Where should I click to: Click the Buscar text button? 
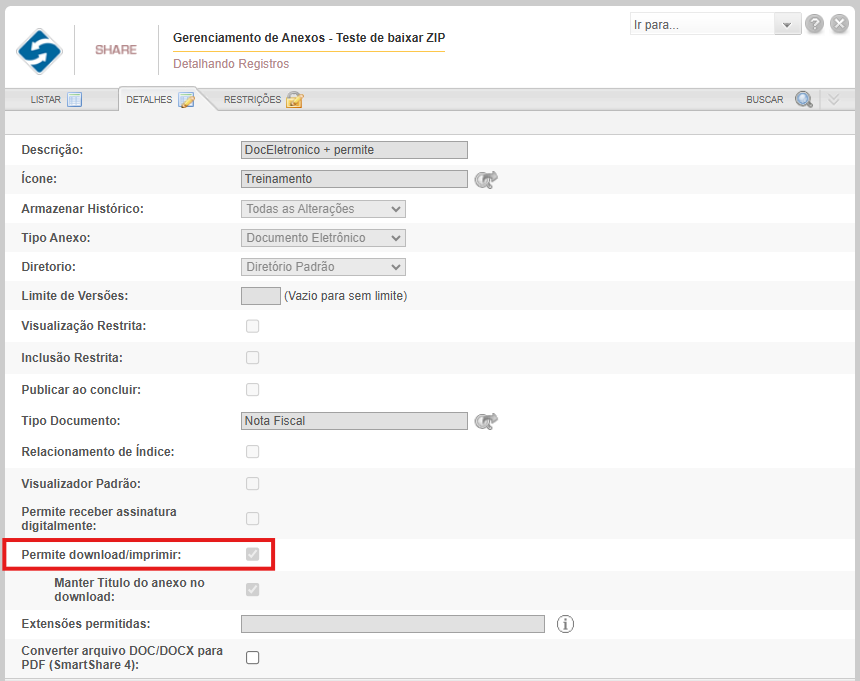[765, 100]
